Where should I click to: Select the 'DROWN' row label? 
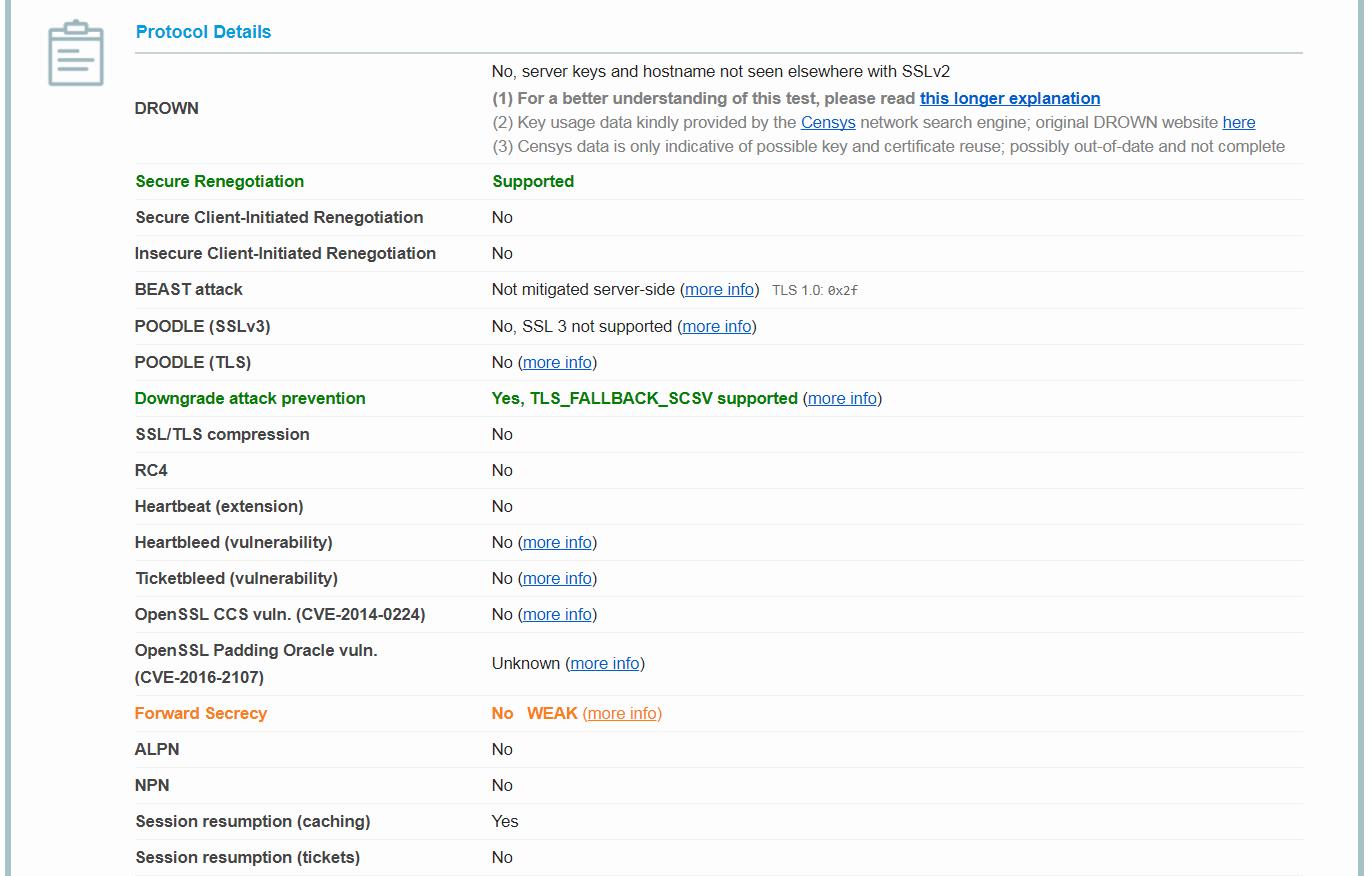point(167,108)
